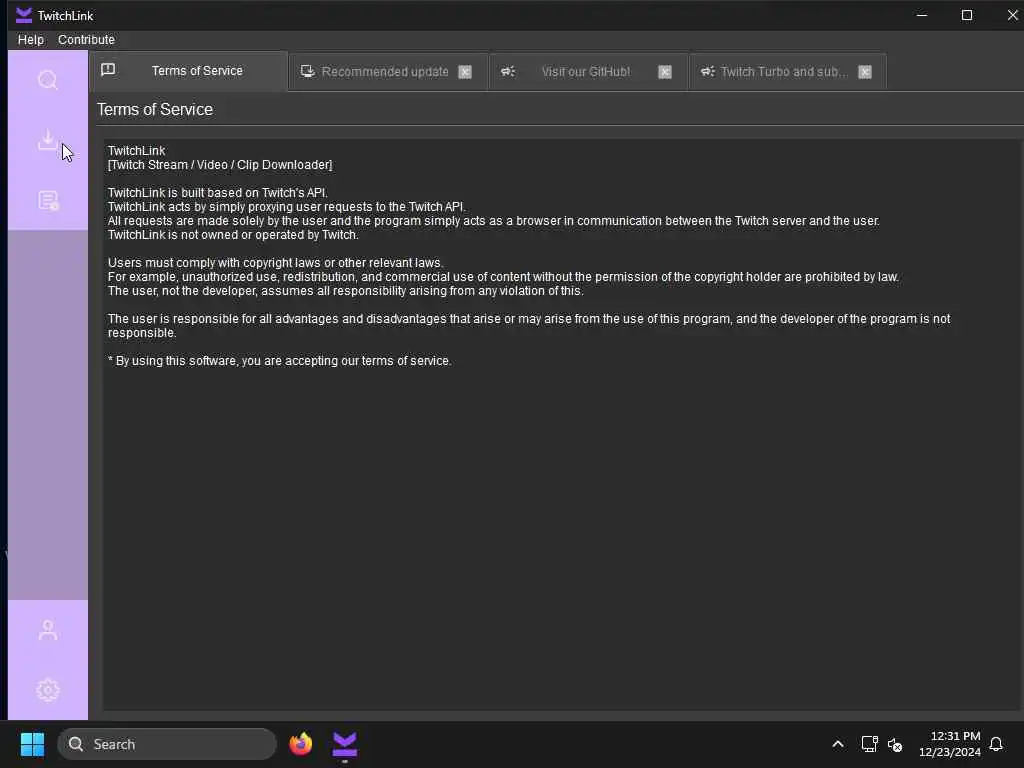Open the scheduled downloads list icon

click(48, 200)
